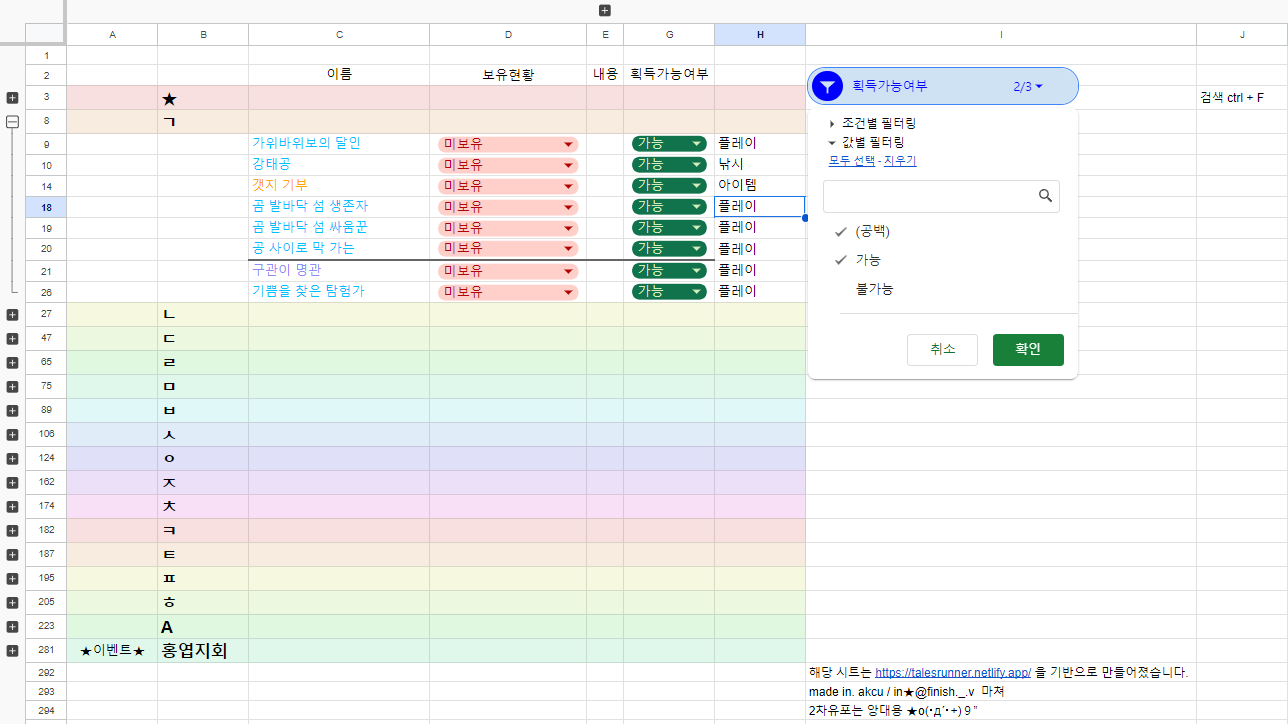Click the 취소 button
The width and height of the screenshot is (1288, 724).
942,349
